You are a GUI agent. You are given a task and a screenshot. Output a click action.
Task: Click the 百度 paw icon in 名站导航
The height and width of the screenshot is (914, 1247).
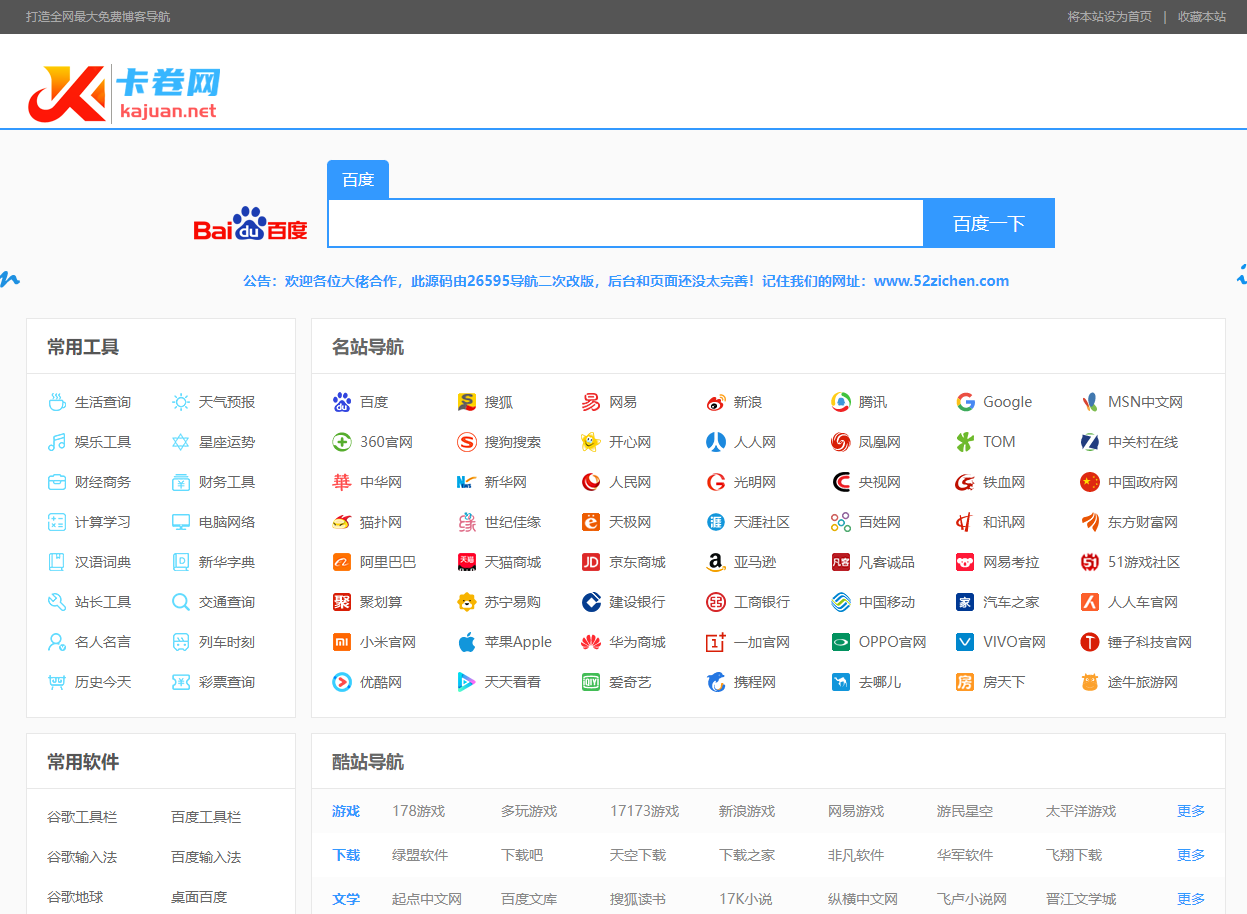[342, 402]
